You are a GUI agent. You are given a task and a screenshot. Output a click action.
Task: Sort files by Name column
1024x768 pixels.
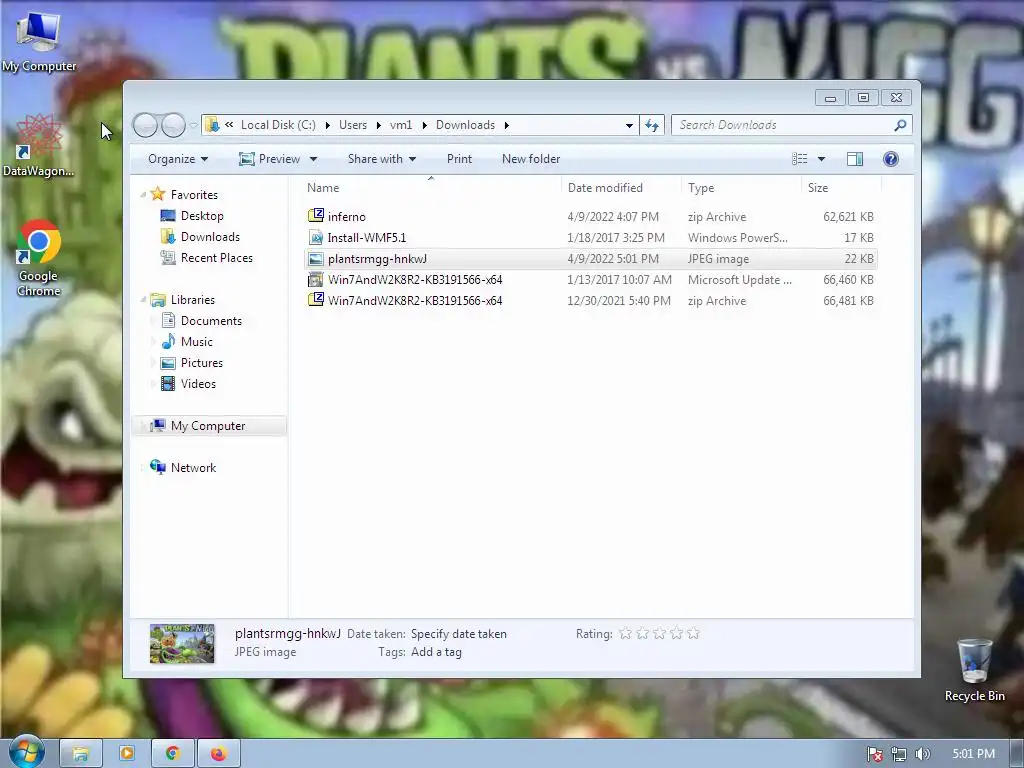[x=431, y=187]
